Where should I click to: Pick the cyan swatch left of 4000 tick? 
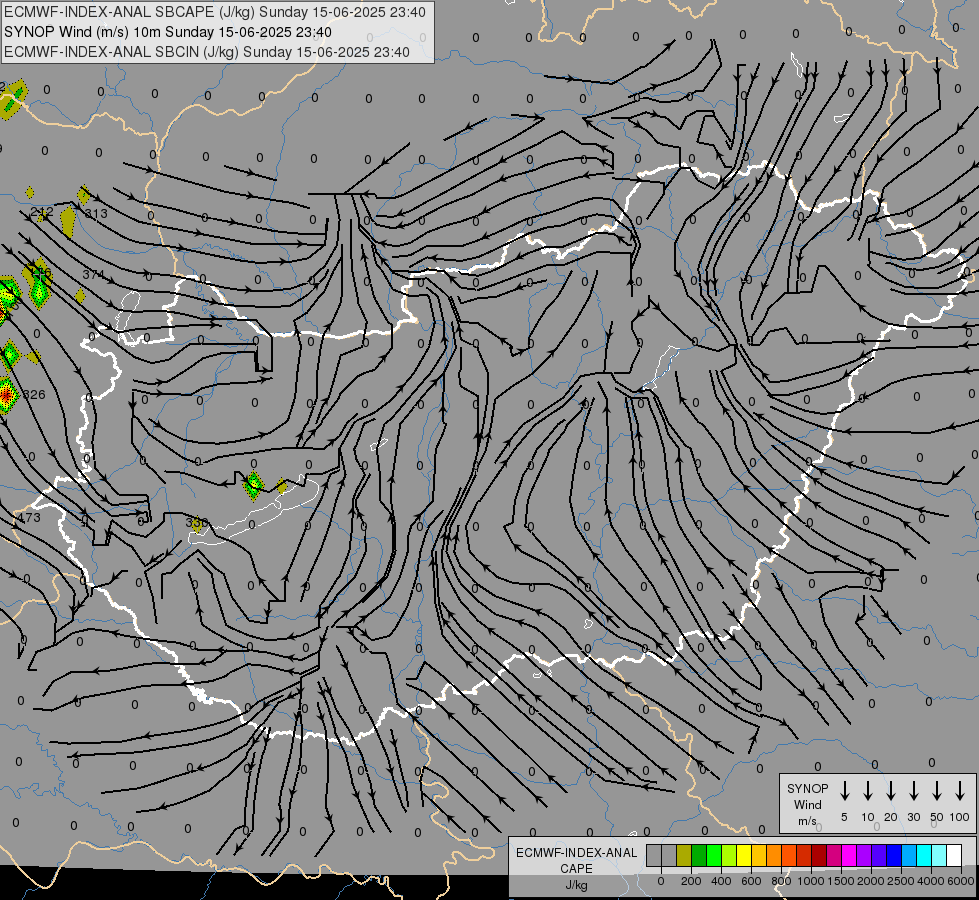[924, 855]
